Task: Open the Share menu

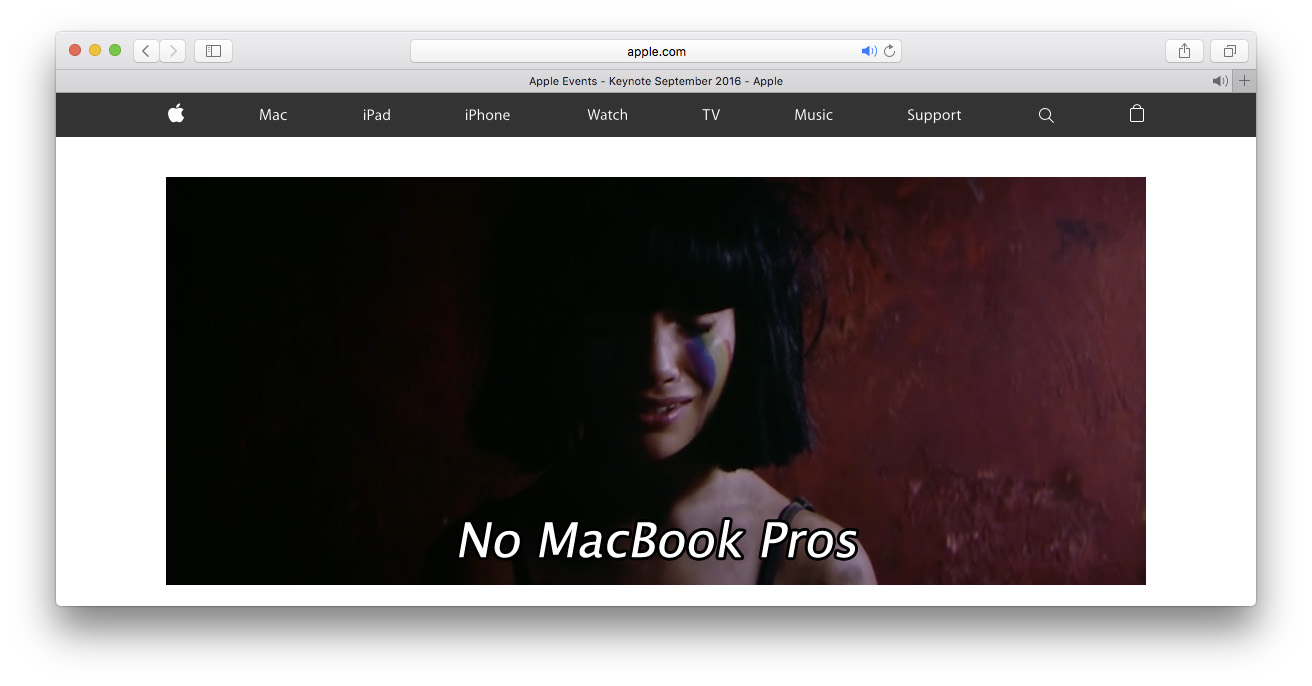Action: click(x=1184, y=51)
